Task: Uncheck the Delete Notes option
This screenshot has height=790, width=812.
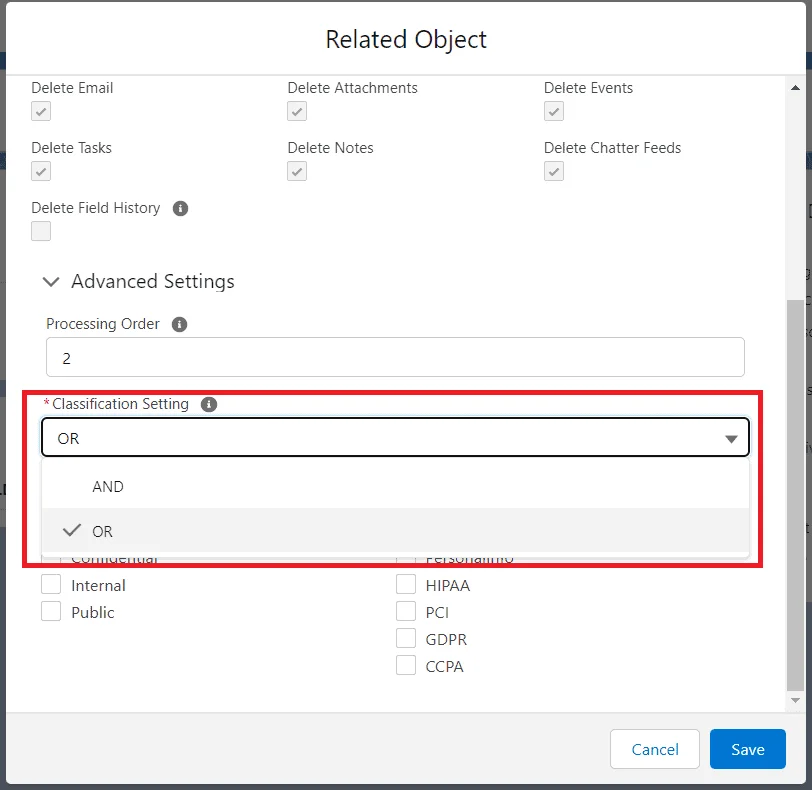Action: 296,171
